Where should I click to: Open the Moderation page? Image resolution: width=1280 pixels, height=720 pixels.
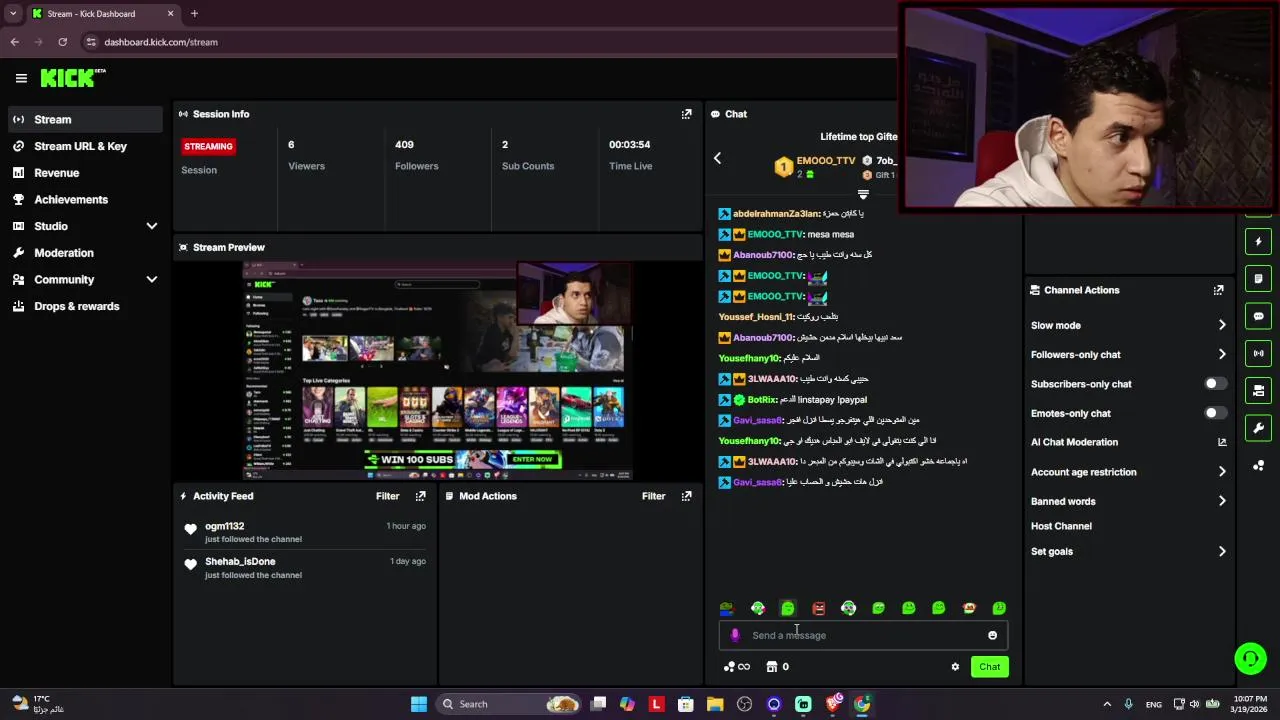tap(85, 253)
